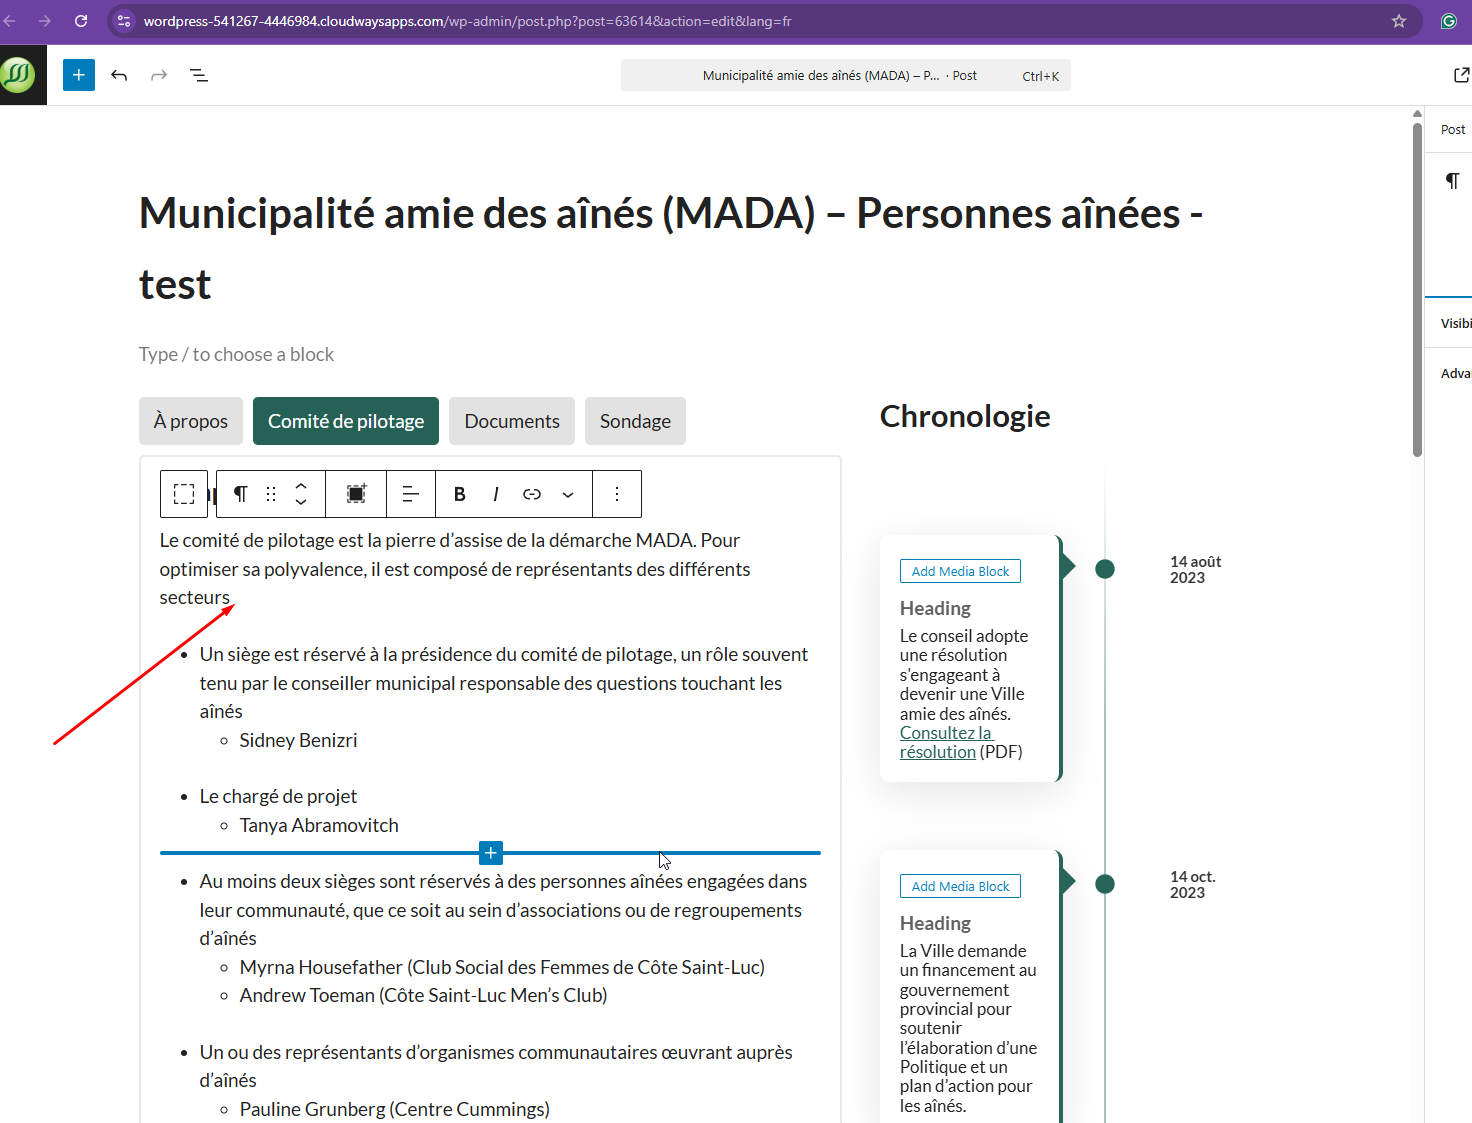
Task: Move the block down
Action: pos(301,502)
